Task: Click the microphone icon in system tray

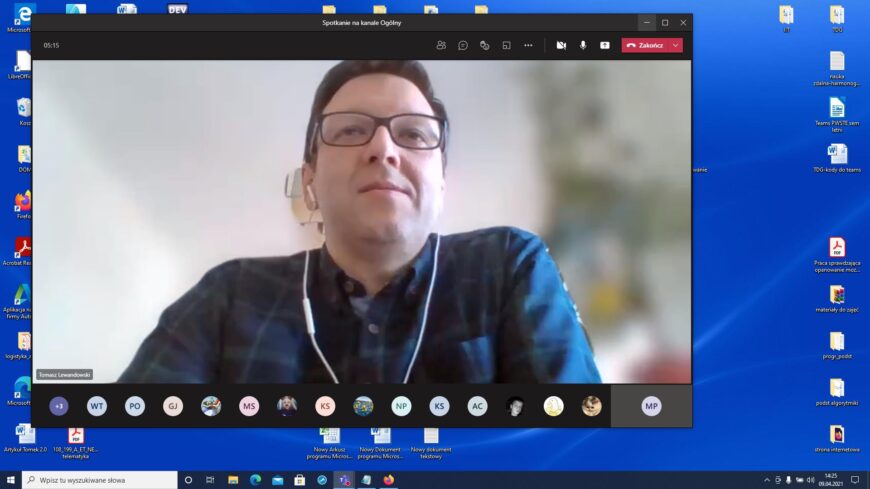Action: 788,480
